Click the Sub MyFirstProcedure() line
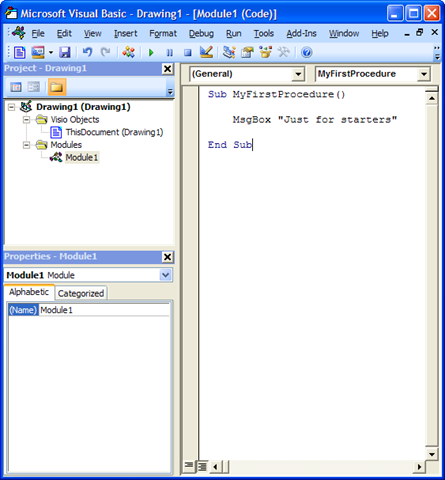This screenshot has width=445, height=480. (x=276, y=94)
